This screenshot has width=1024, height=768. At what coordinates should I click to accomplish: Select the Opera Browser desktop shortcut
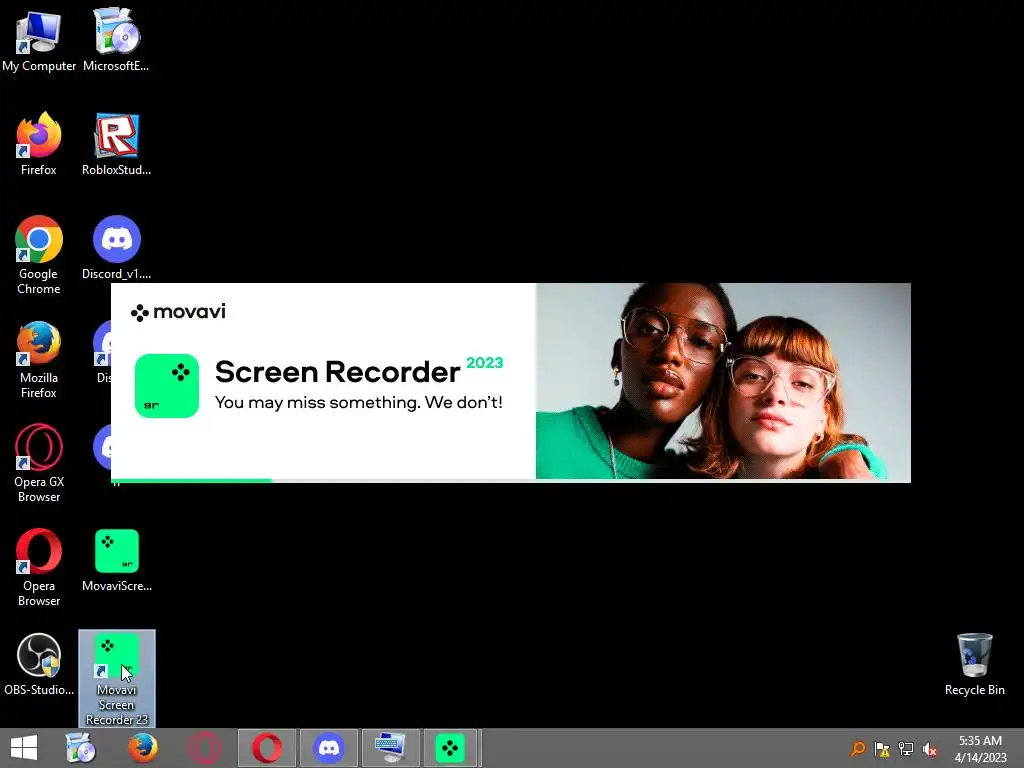pos(39,567)
